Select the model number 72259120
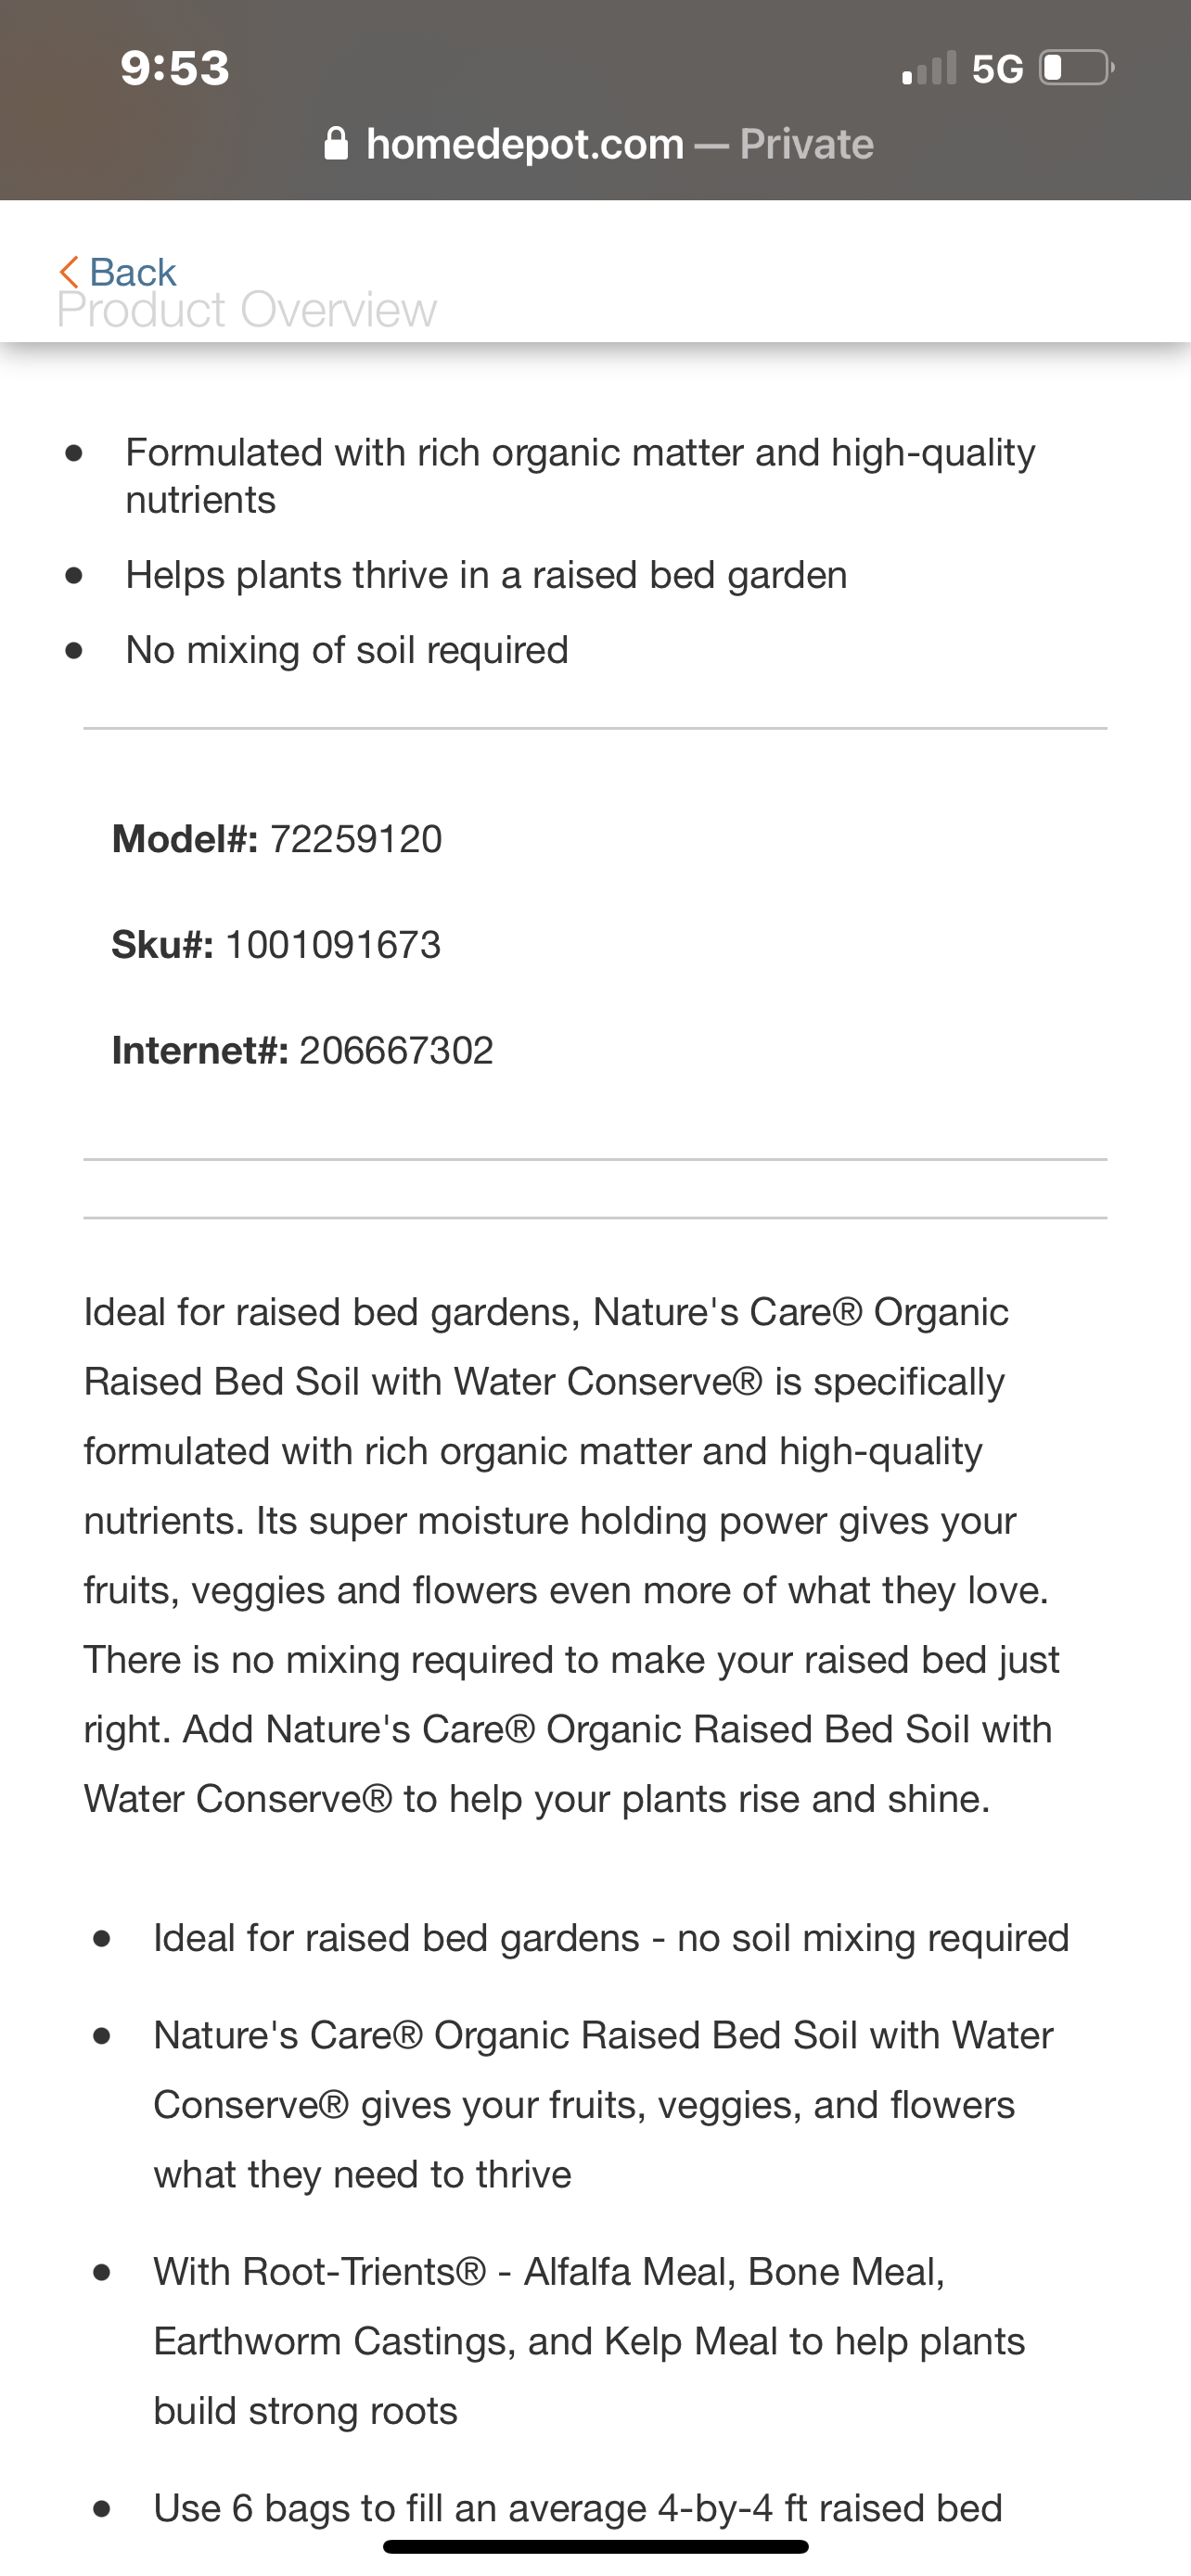The width and height of the screenshot is (1191, 2576). click(x=355, y=839)
